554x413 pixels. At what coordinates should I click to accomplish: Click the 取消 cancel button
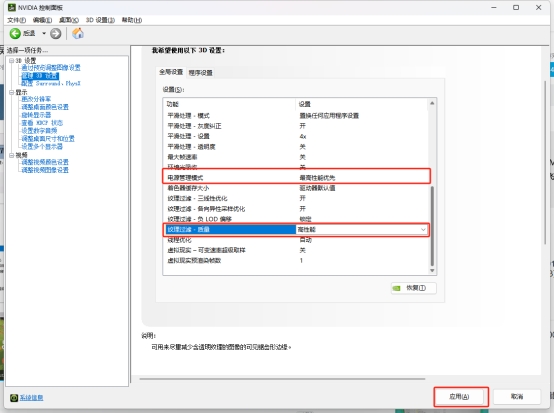click(x=517, y=397)
